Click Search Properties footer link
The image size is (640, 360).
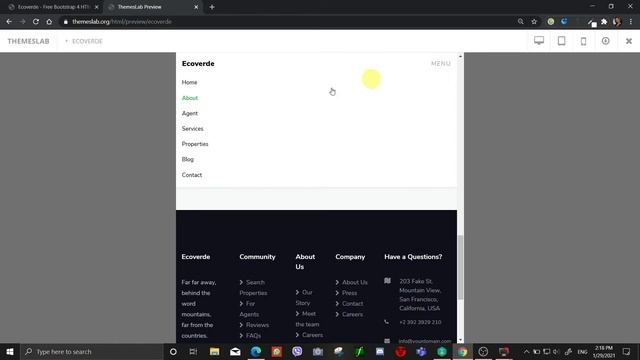tap(253, 288)
